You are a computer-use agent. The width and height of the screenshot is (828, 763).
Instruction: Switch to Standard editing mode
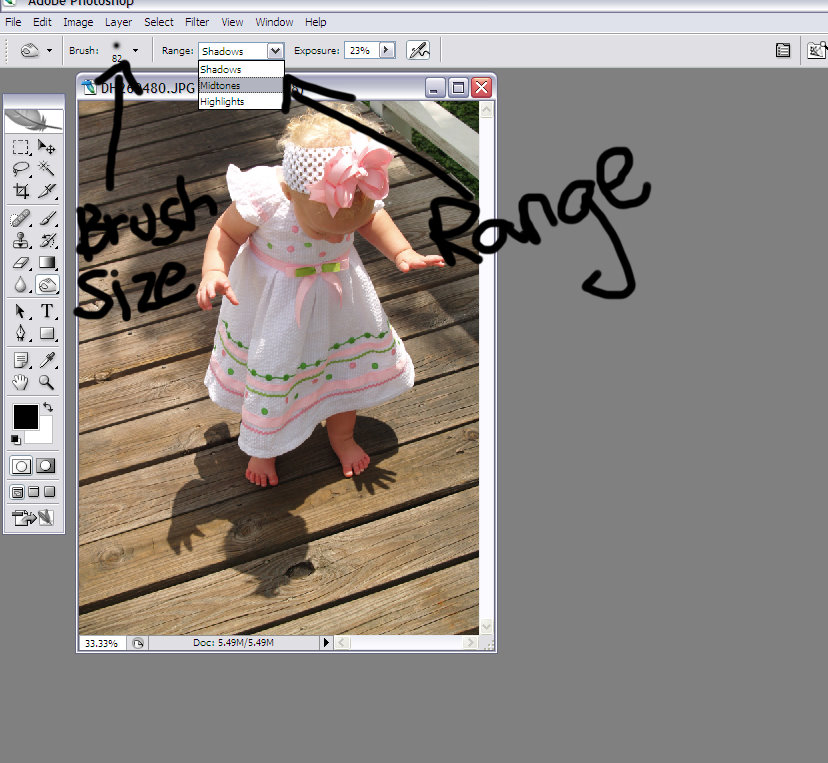click(21, 466)
